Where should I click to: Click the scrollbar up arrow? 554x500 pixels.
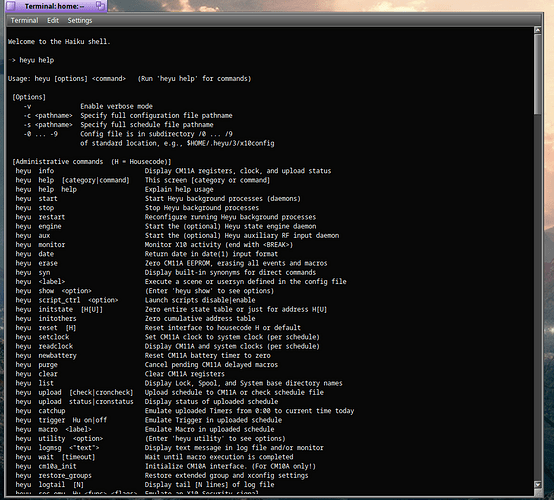point(537,30)
